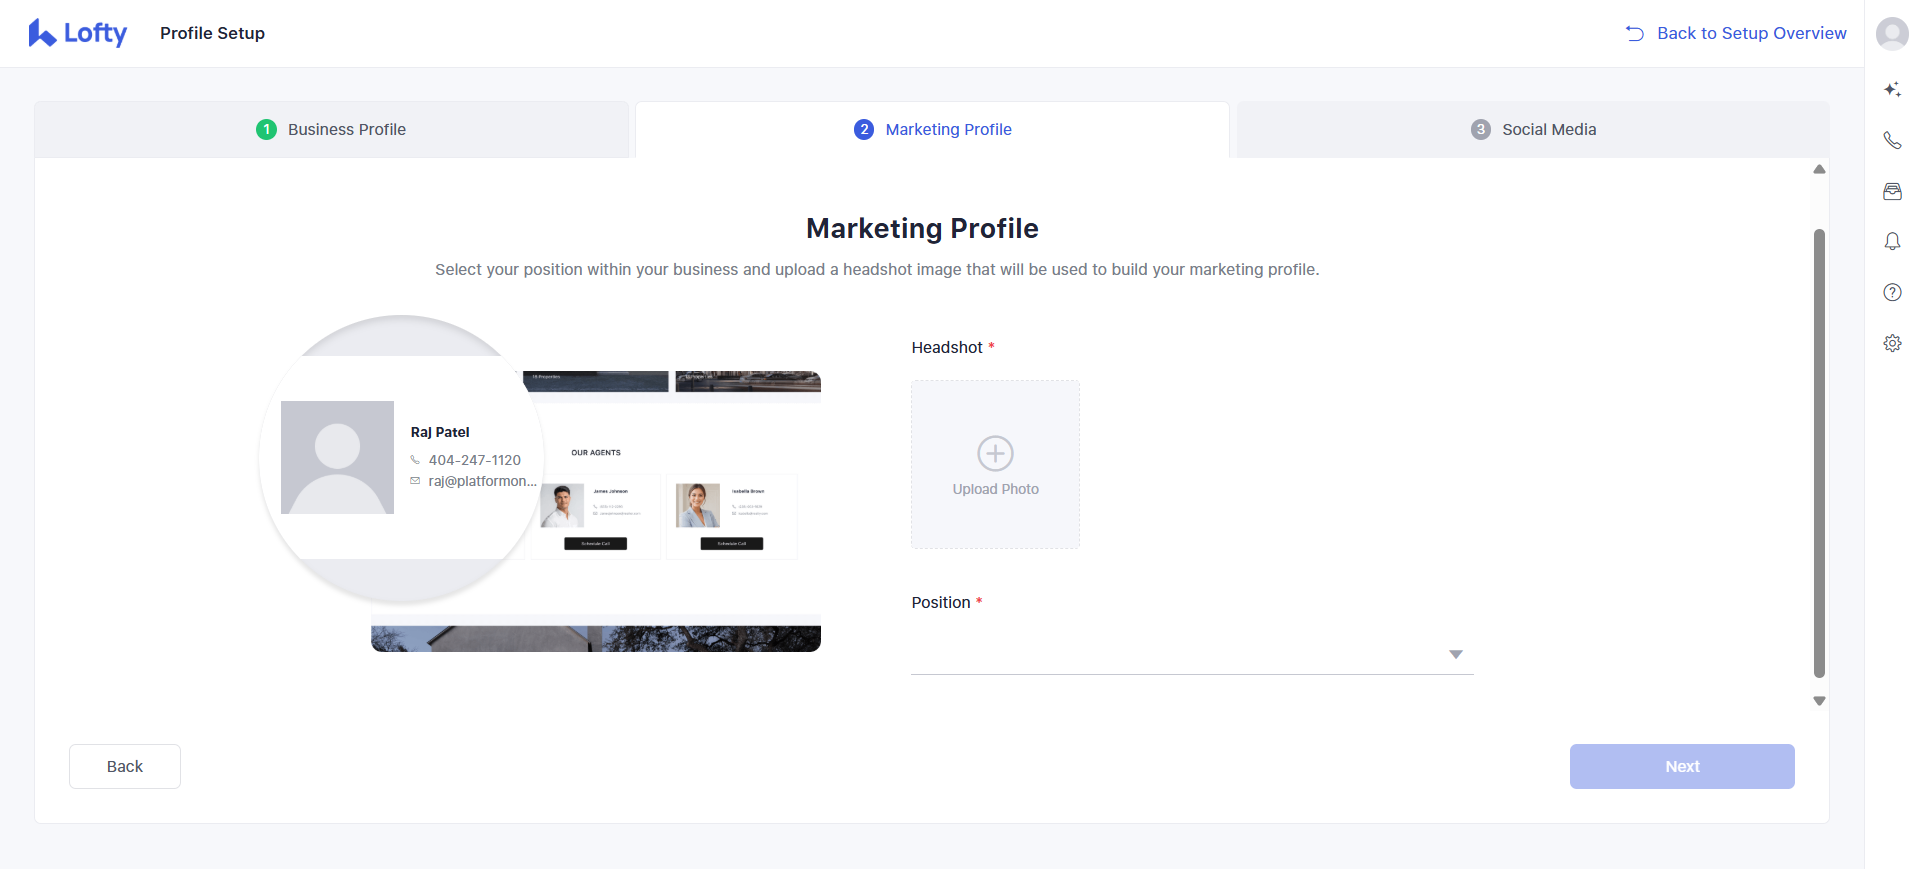Screen dimensions: 1920x869
Task: Open the help question mark icon
Action: pos(1892,292)
